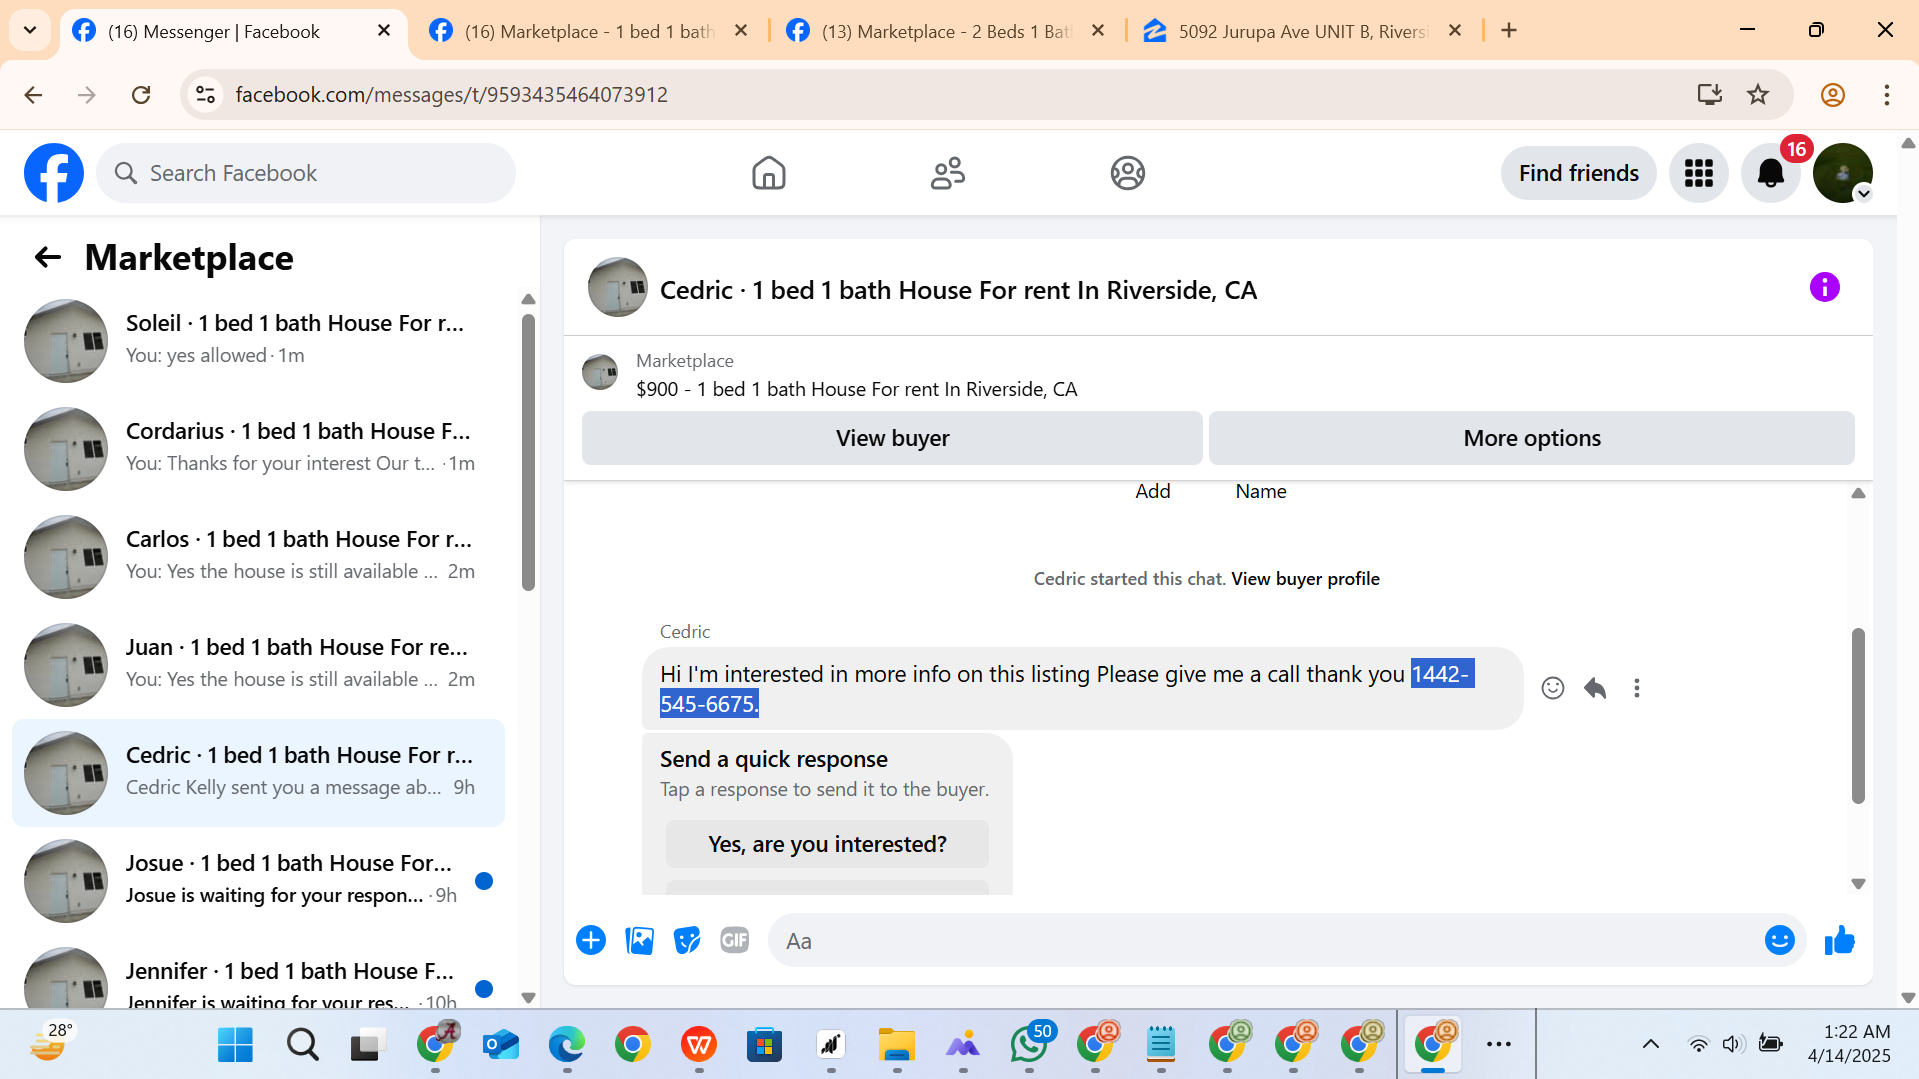Viewport: 1919px width, 1079px height.
Task: Choose a sticker from the sticker icon
Action: pyautogui.click(x=687, y=941)
